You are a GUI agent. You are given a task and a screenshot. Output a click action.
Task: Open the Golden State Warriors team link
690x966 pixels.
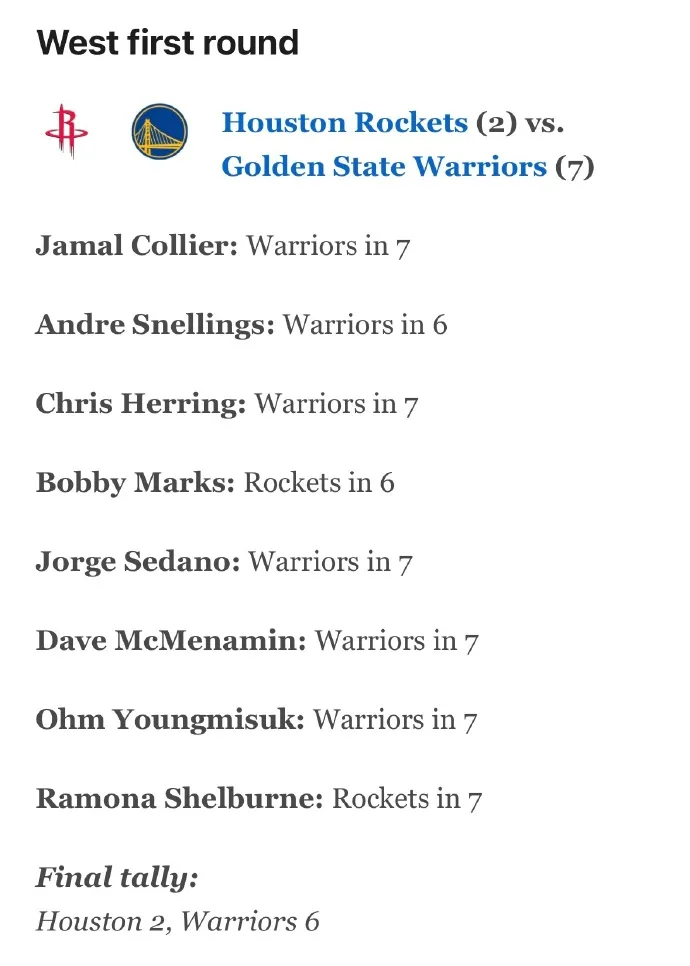pos(384,166)
